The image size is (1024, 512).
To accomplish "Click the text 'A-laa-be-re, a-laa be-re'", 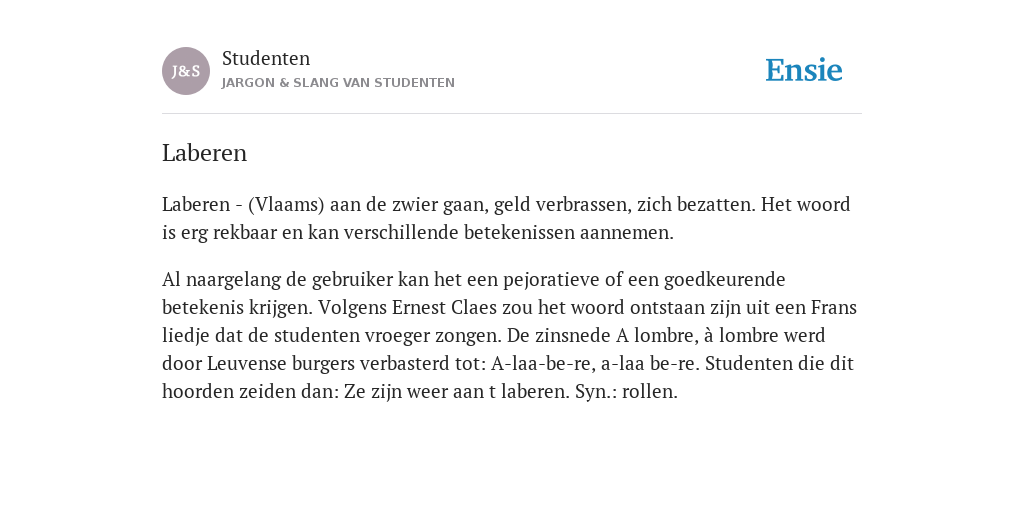I will click(x=595, y=364).
